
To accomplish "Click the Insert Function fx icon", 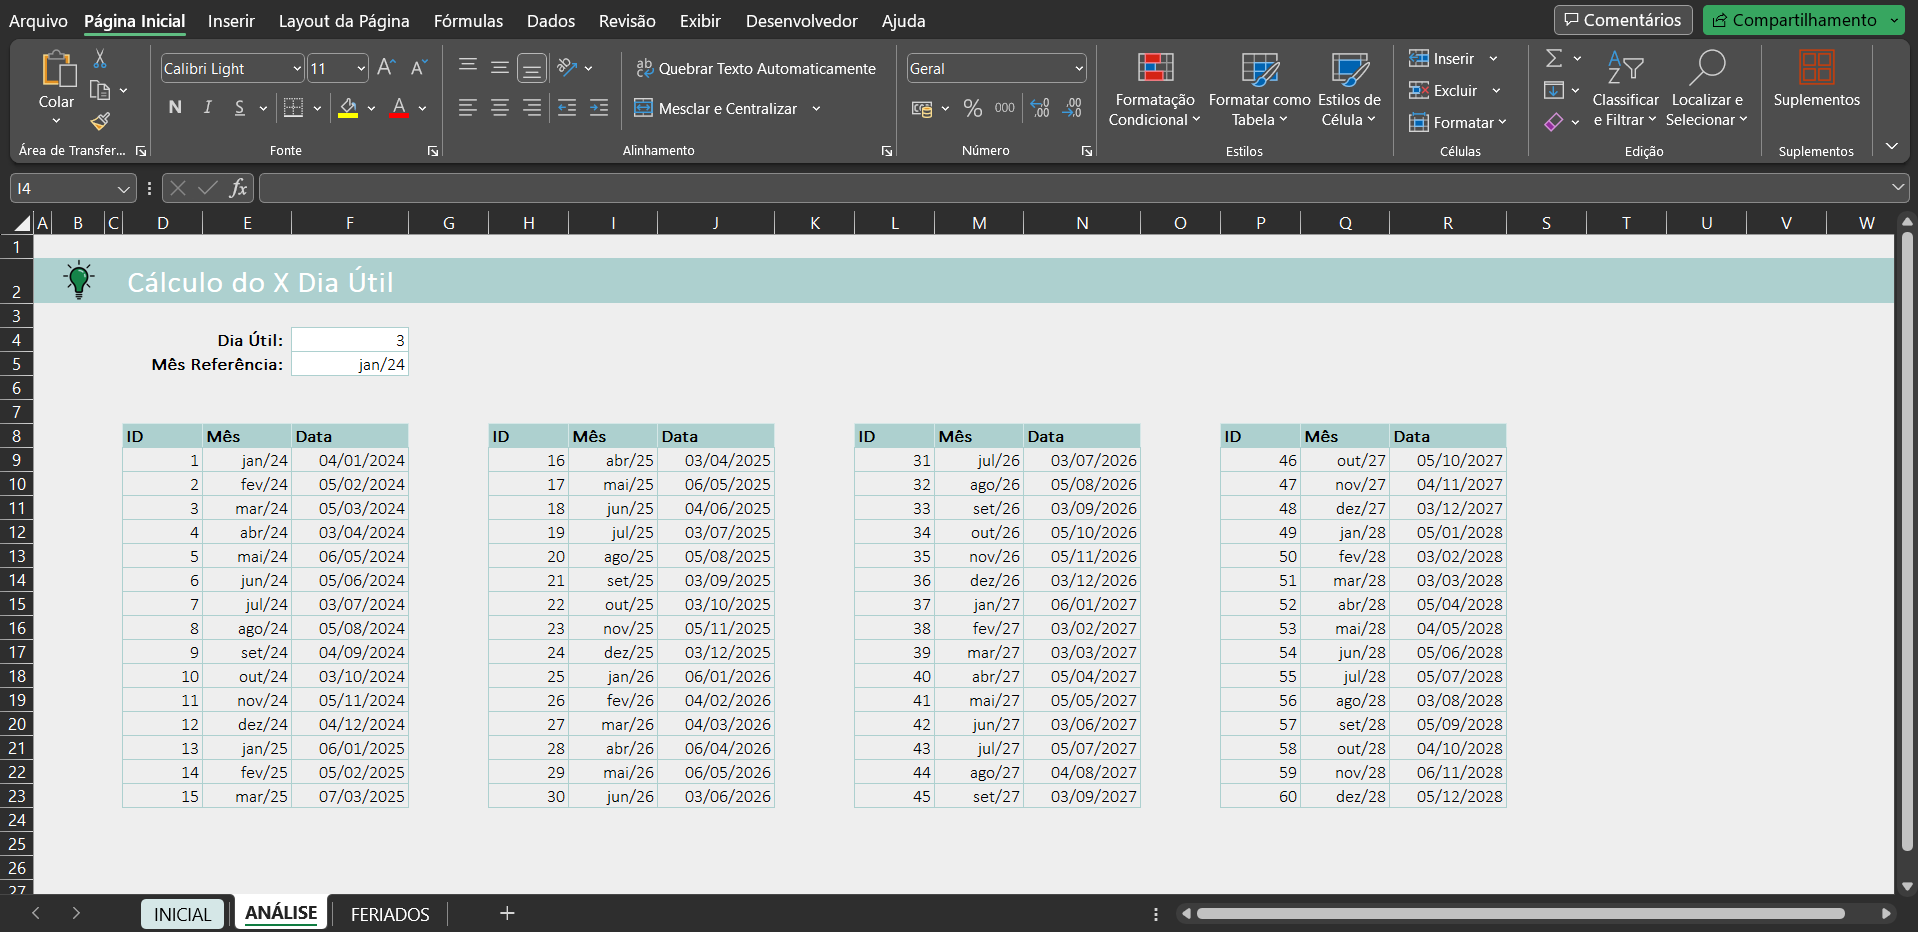I will [238, 188].
